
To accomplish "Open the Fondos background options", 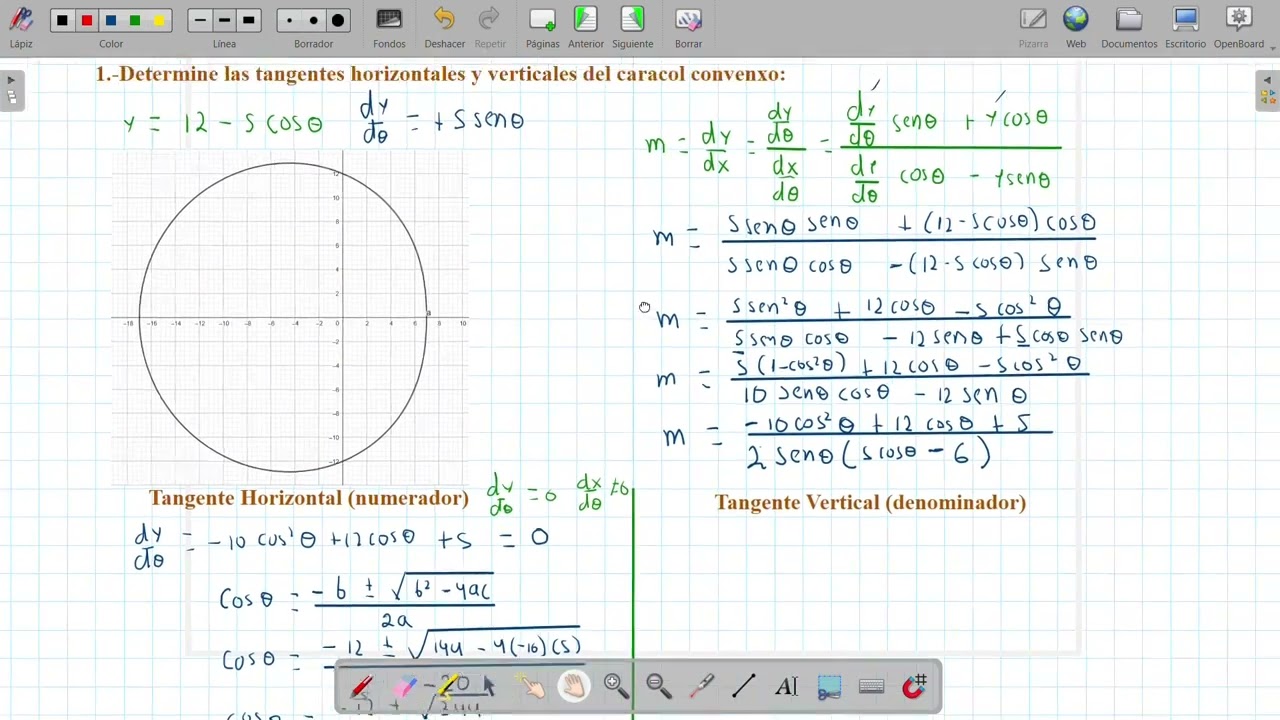I will (389, 27).
